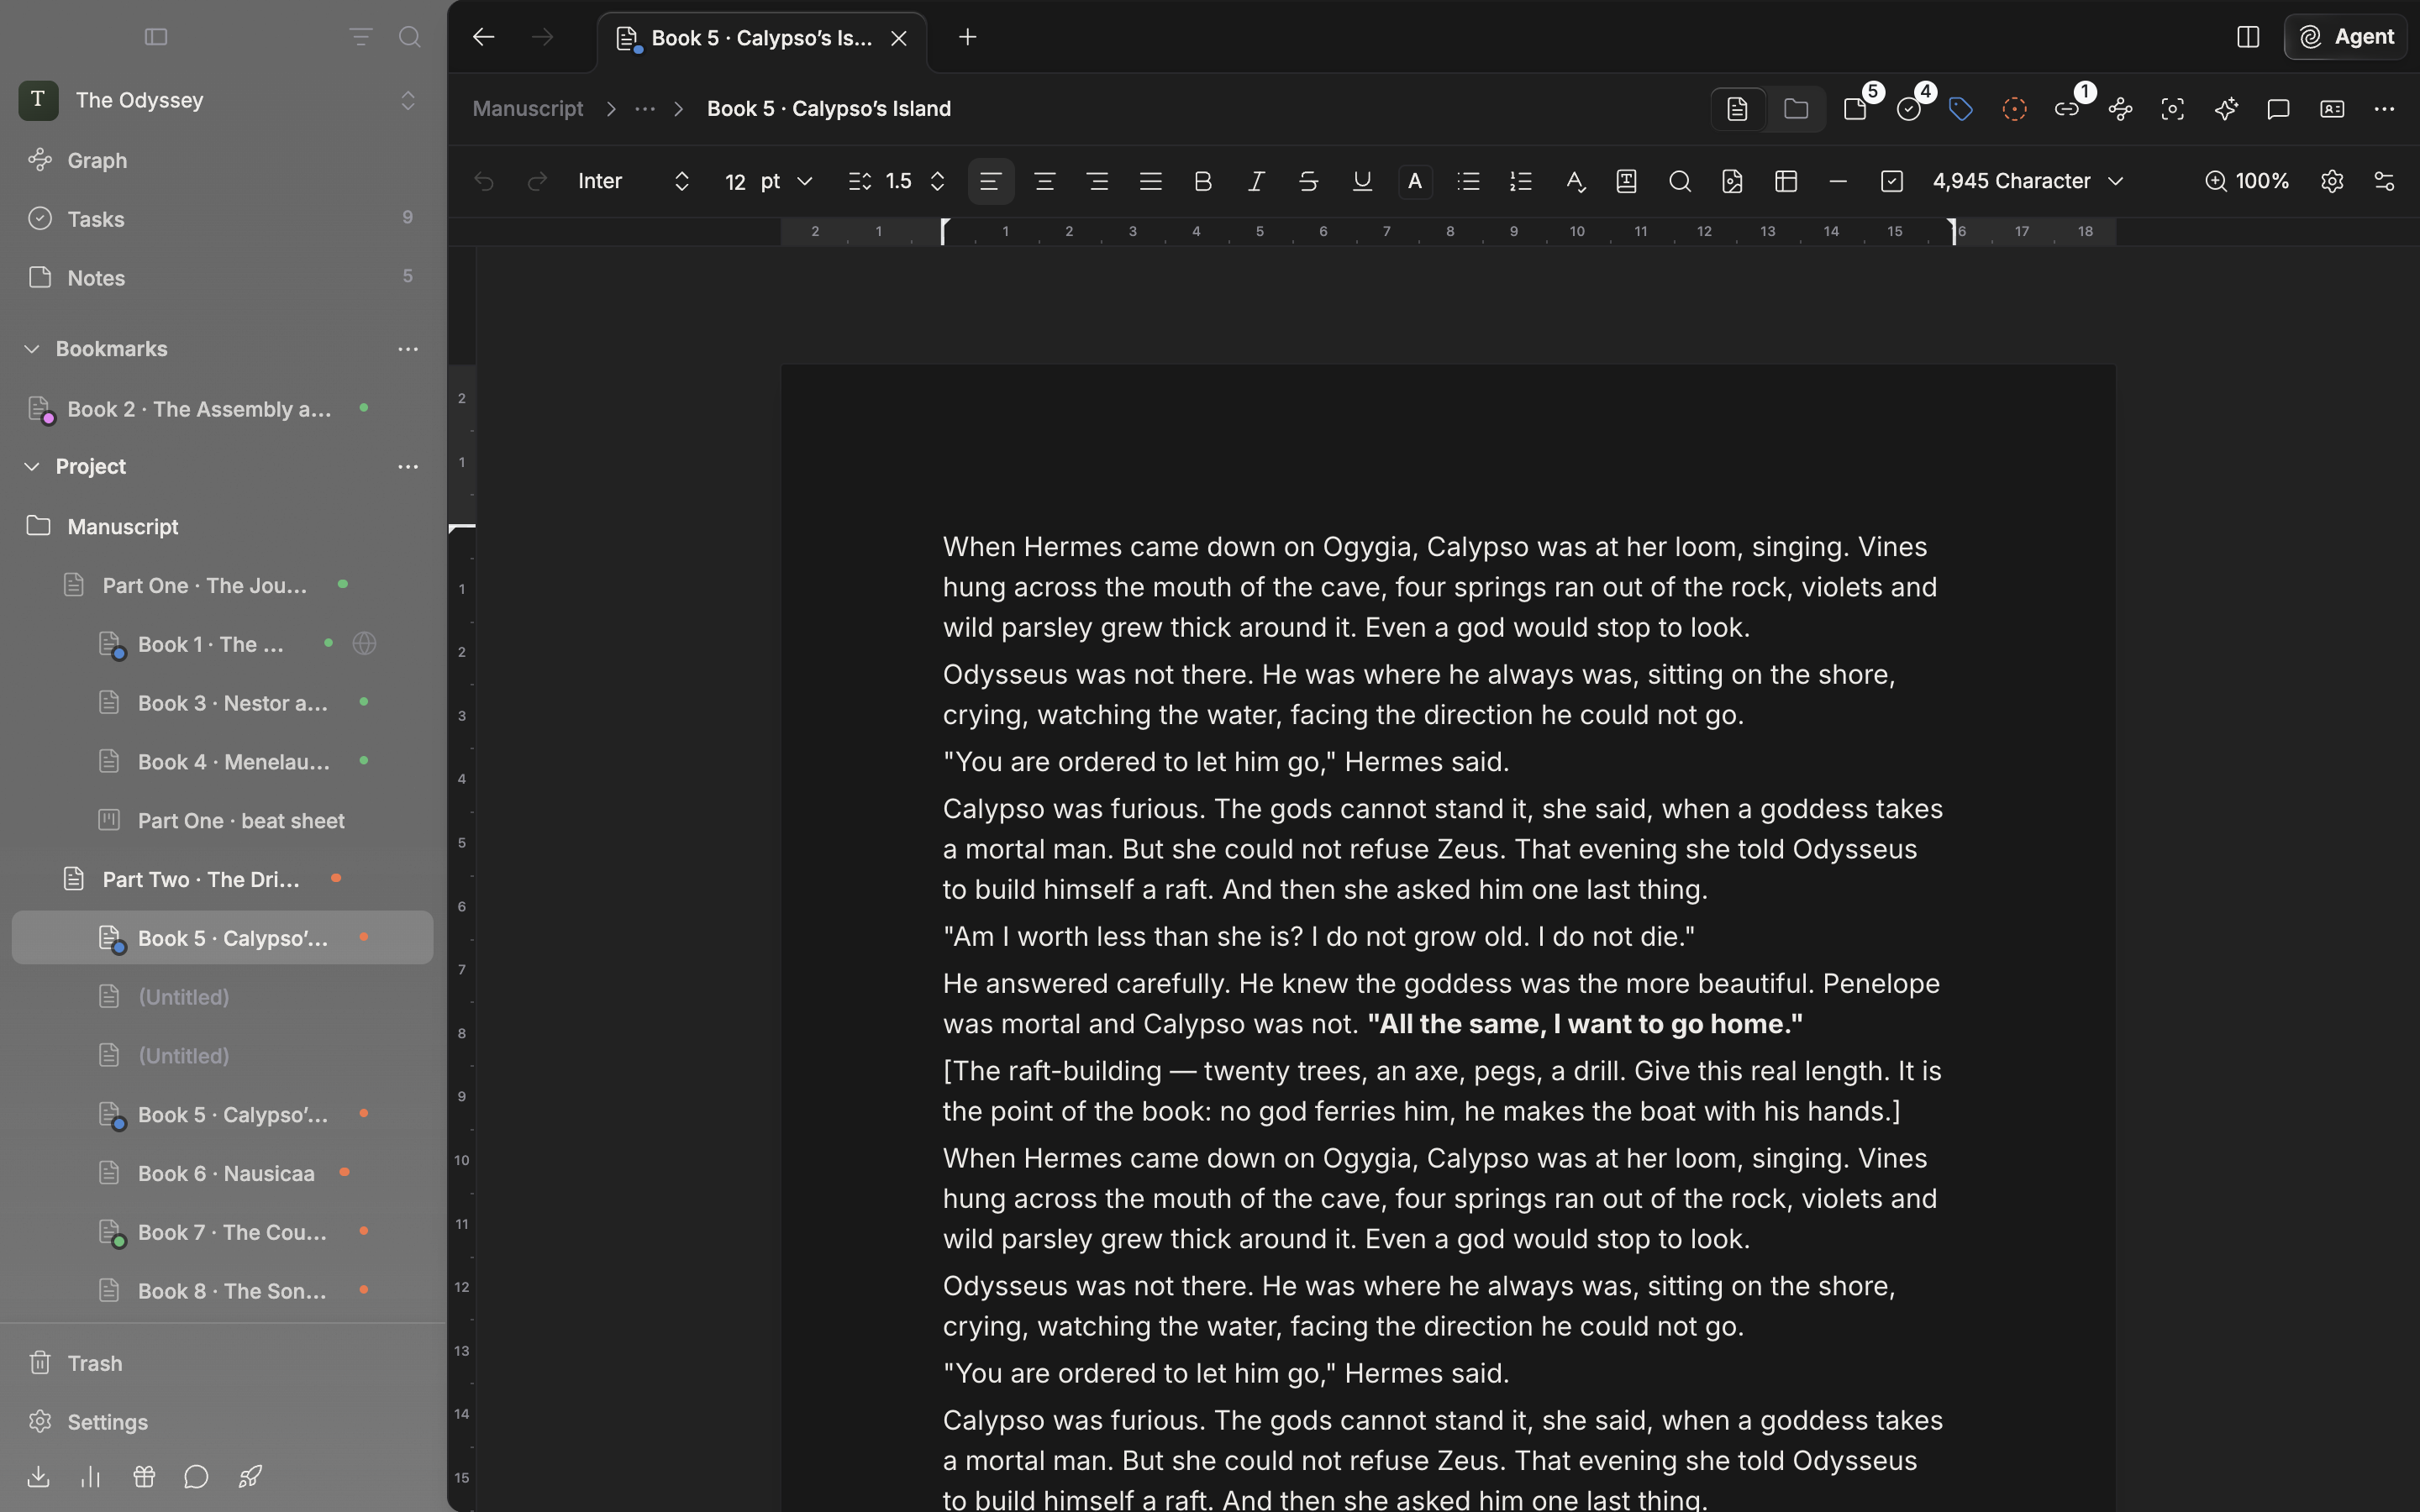The height and width of the screenshot is (1512, 2420).
Task: Toggle the sidebar panel icon
Action: click(156, 37)
